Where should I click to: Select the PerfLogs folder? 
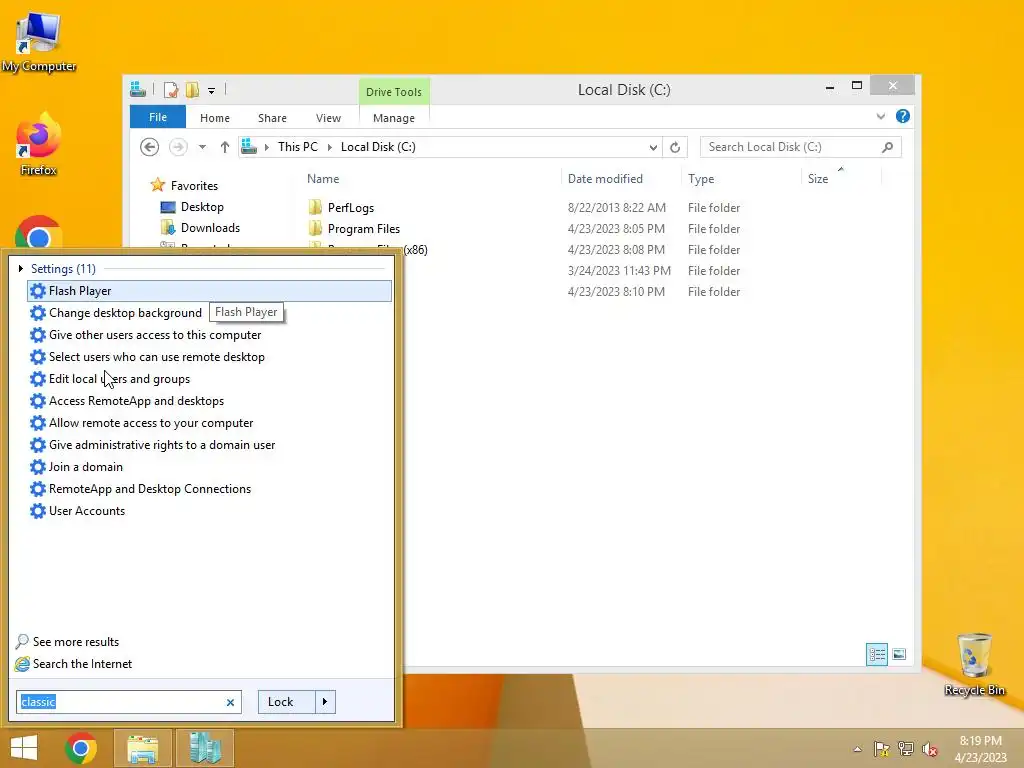click(x=351, y=208)
